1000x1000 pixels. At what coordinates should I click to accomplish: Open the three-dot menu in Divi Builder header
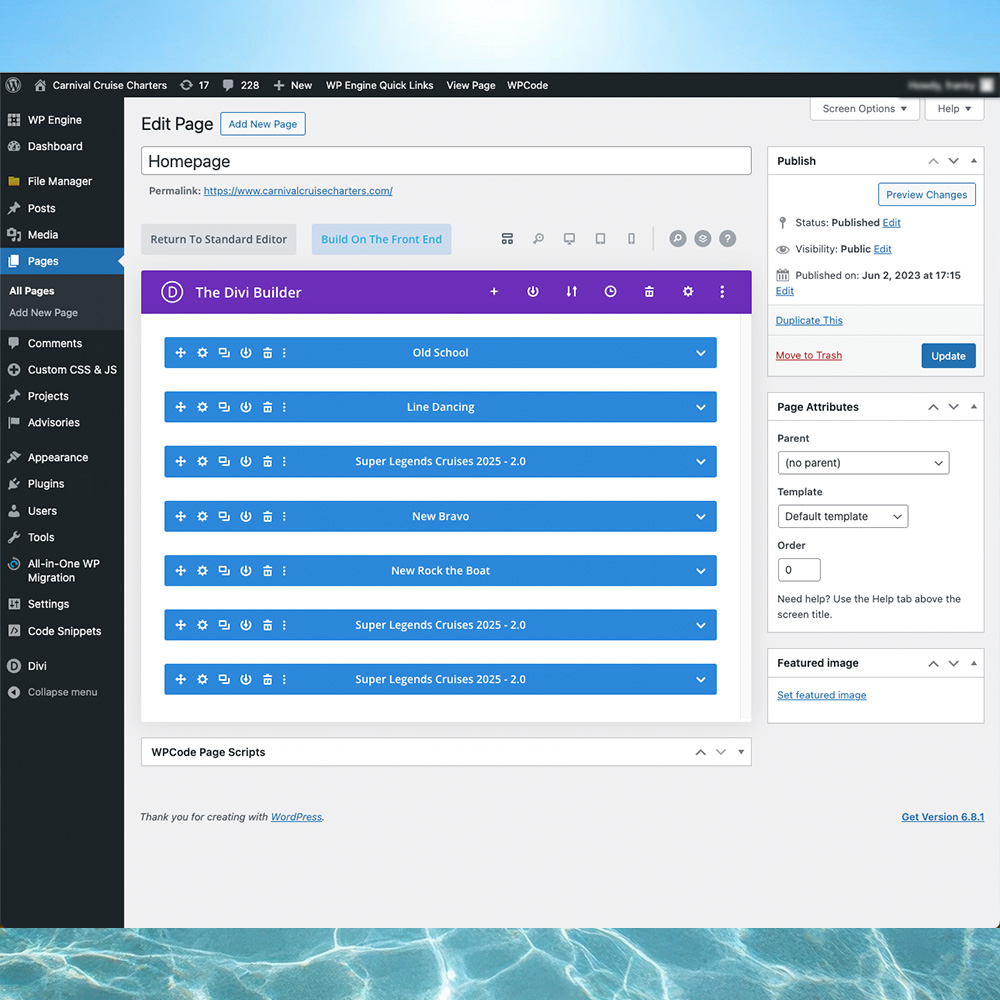tap(722, 291)
